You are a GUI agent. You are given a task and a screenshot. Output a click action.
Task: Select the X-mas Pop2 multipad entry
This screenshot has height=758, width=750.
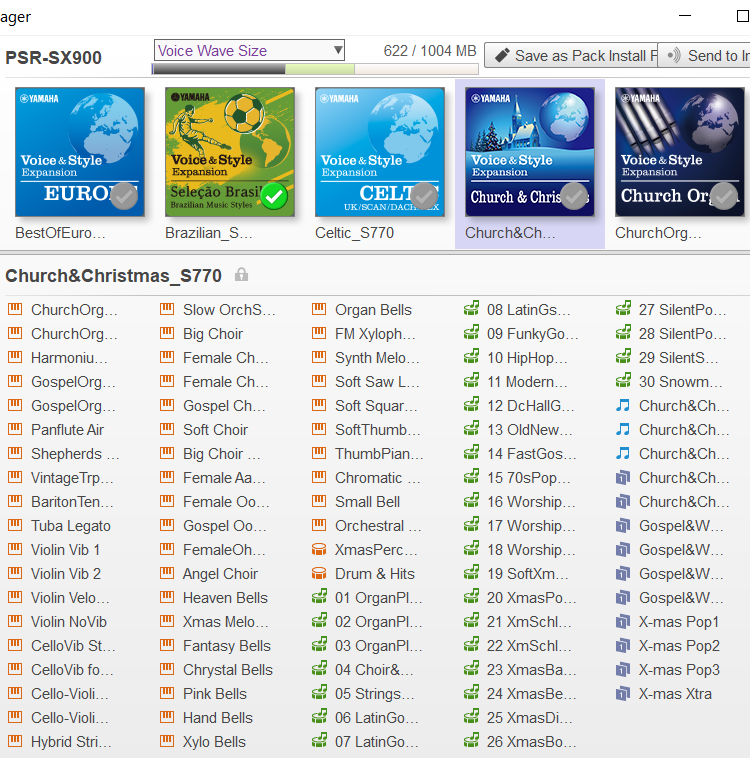click(x=668, y=646)
